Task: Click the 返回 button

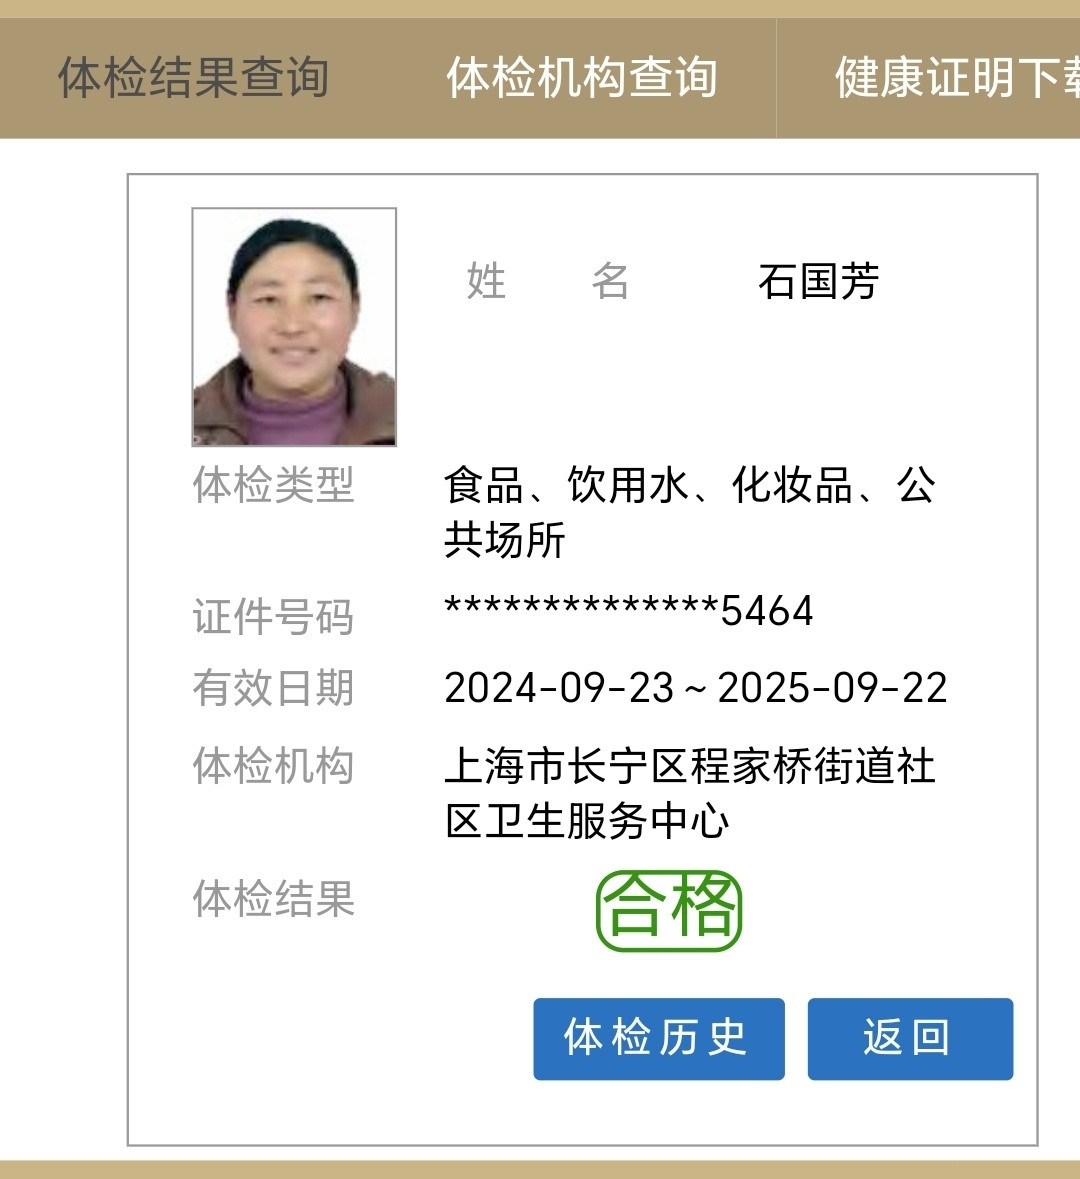Action: coord(910,1038)
